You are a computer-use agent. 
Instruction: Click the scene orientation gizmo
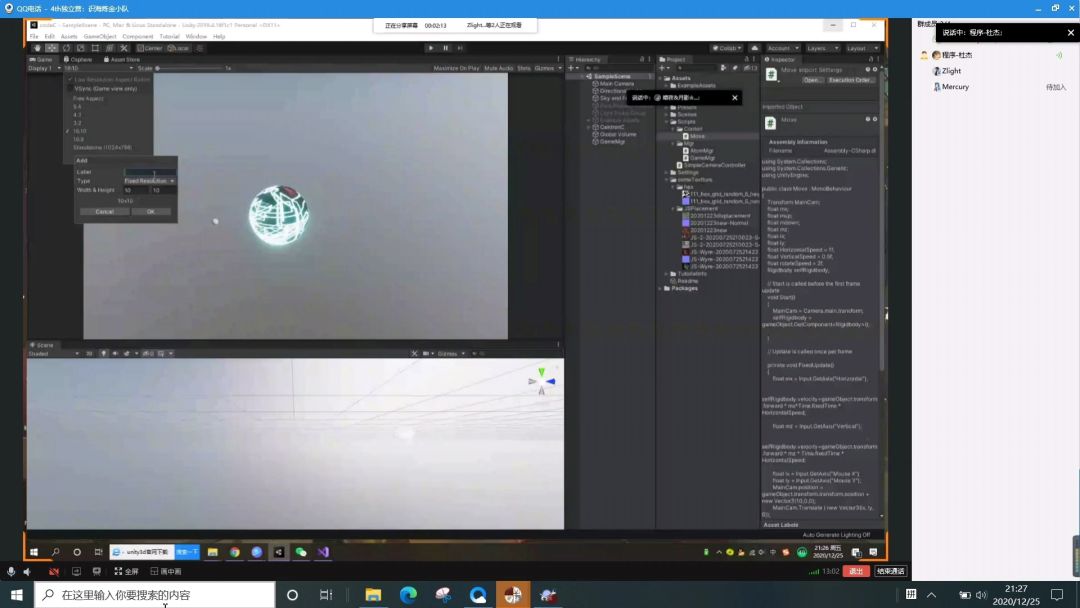[x=541, y=380]
